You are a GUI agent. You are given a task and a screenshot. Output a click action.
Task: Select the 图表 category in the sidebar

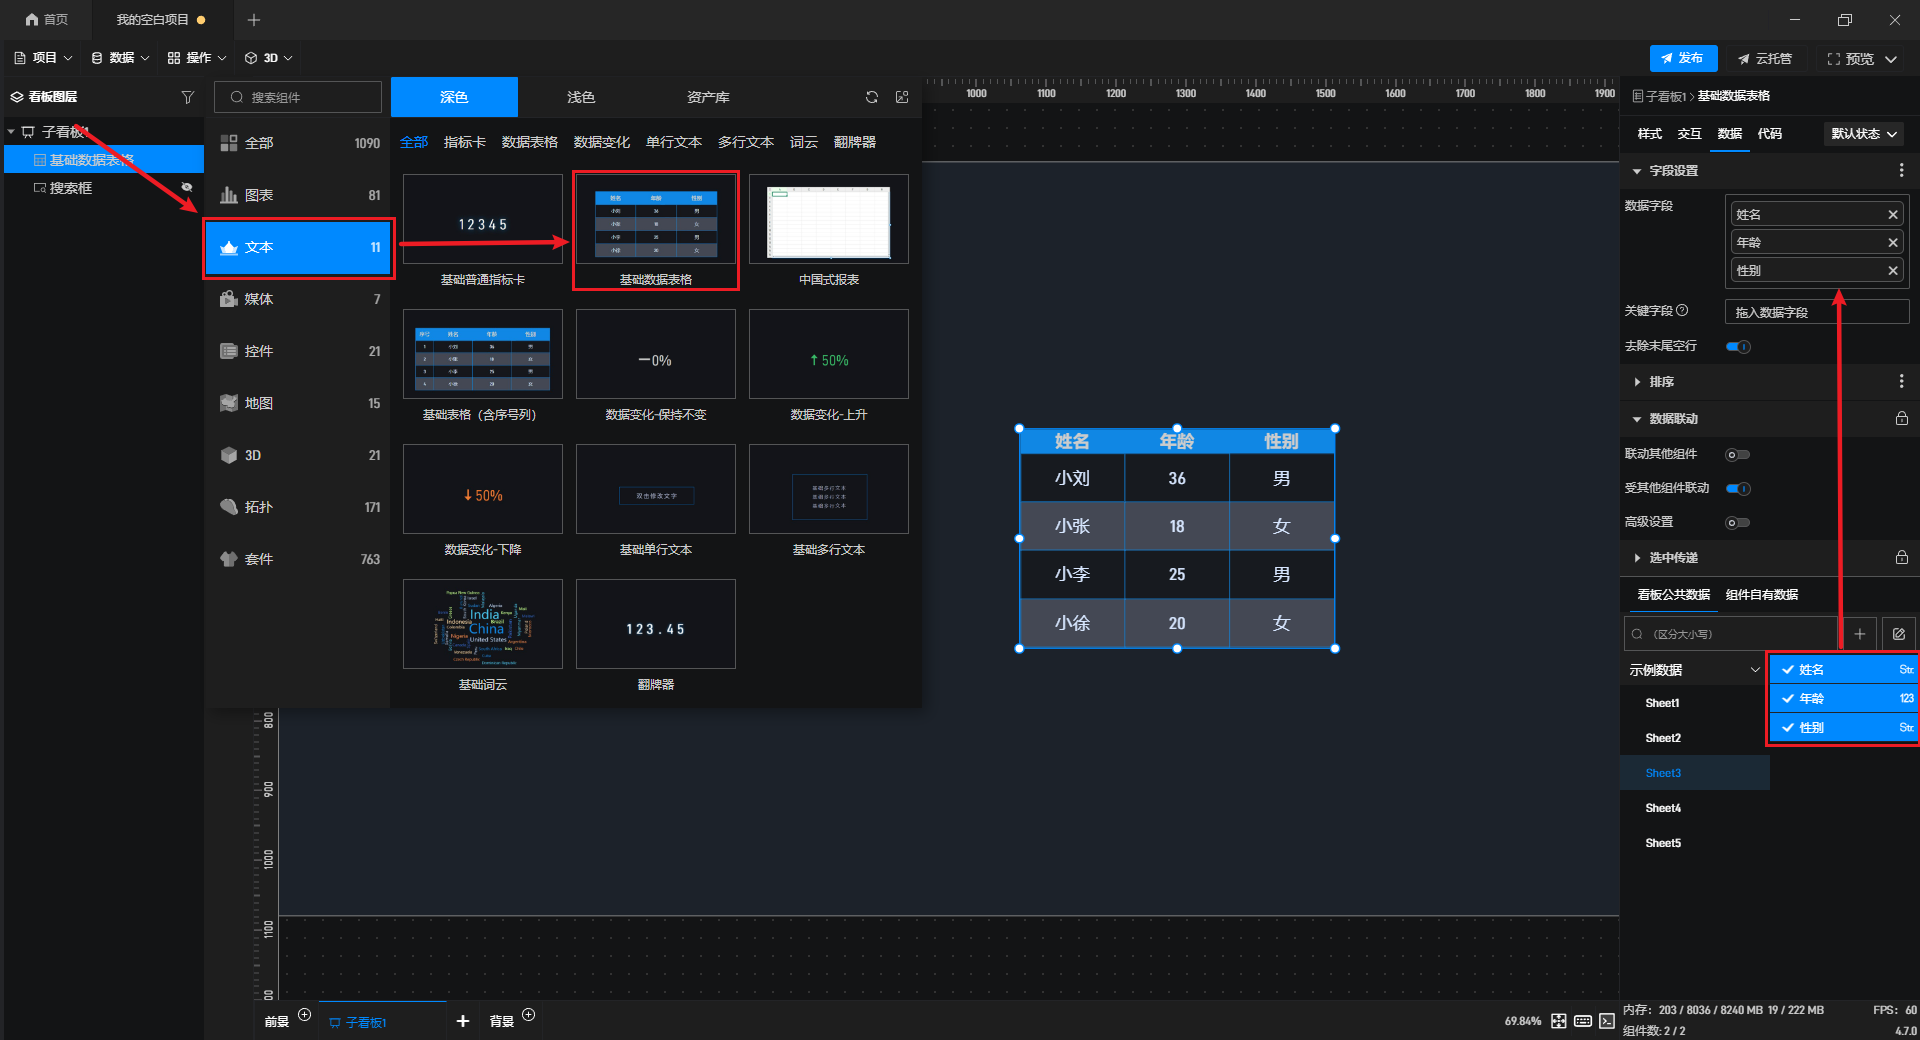[x=298, y=195]
